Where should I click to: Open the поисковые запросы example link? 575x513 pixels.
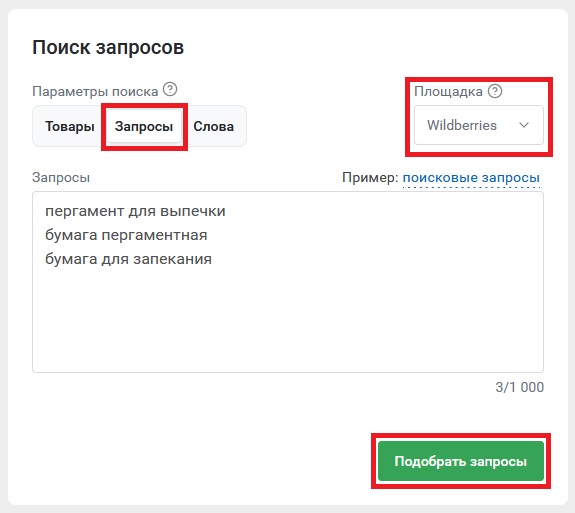point(471,177)
